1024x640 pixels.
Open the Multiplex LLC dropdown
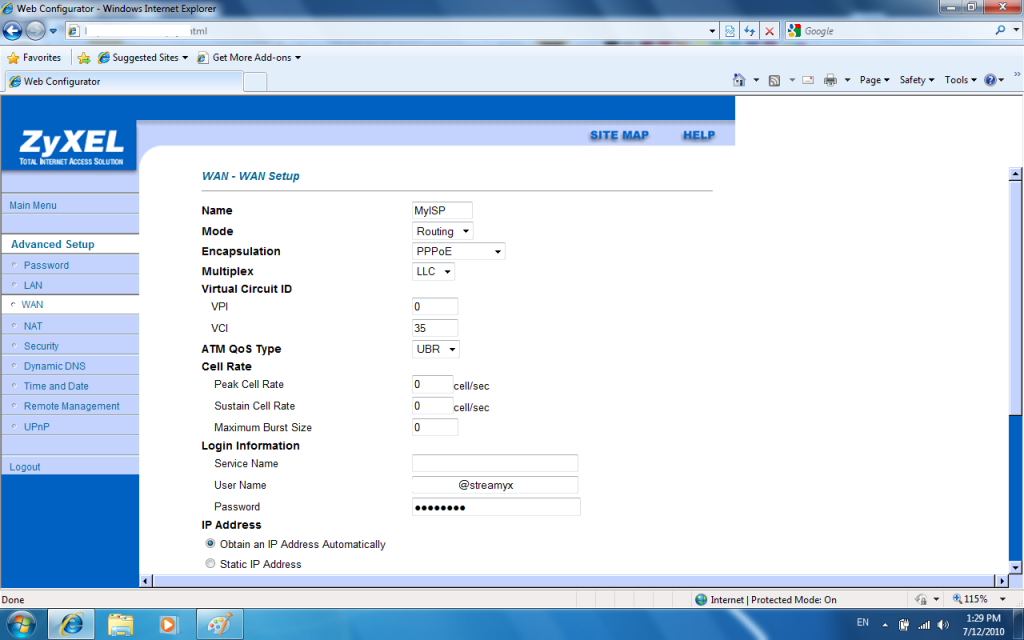(433, 271)
